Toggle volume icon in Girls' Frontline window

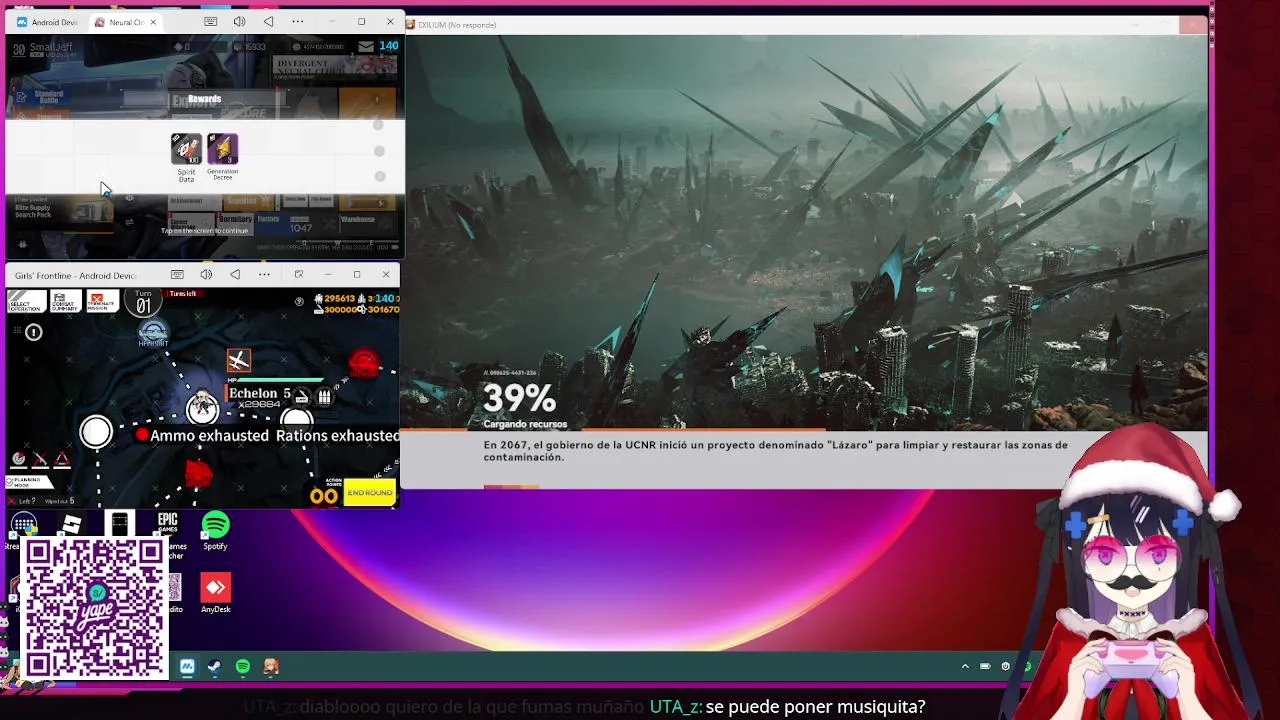[206, 275]
